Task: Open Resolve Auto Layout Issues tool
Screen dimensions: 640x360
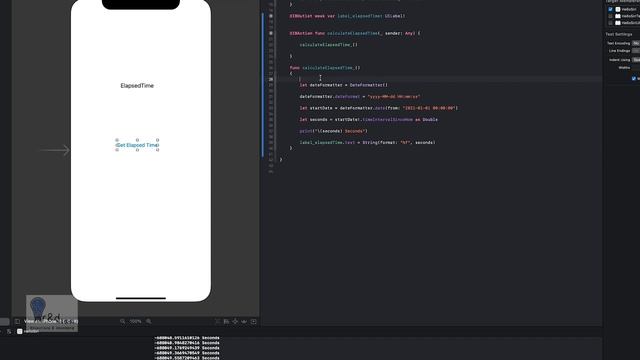Action: [244, 322]
